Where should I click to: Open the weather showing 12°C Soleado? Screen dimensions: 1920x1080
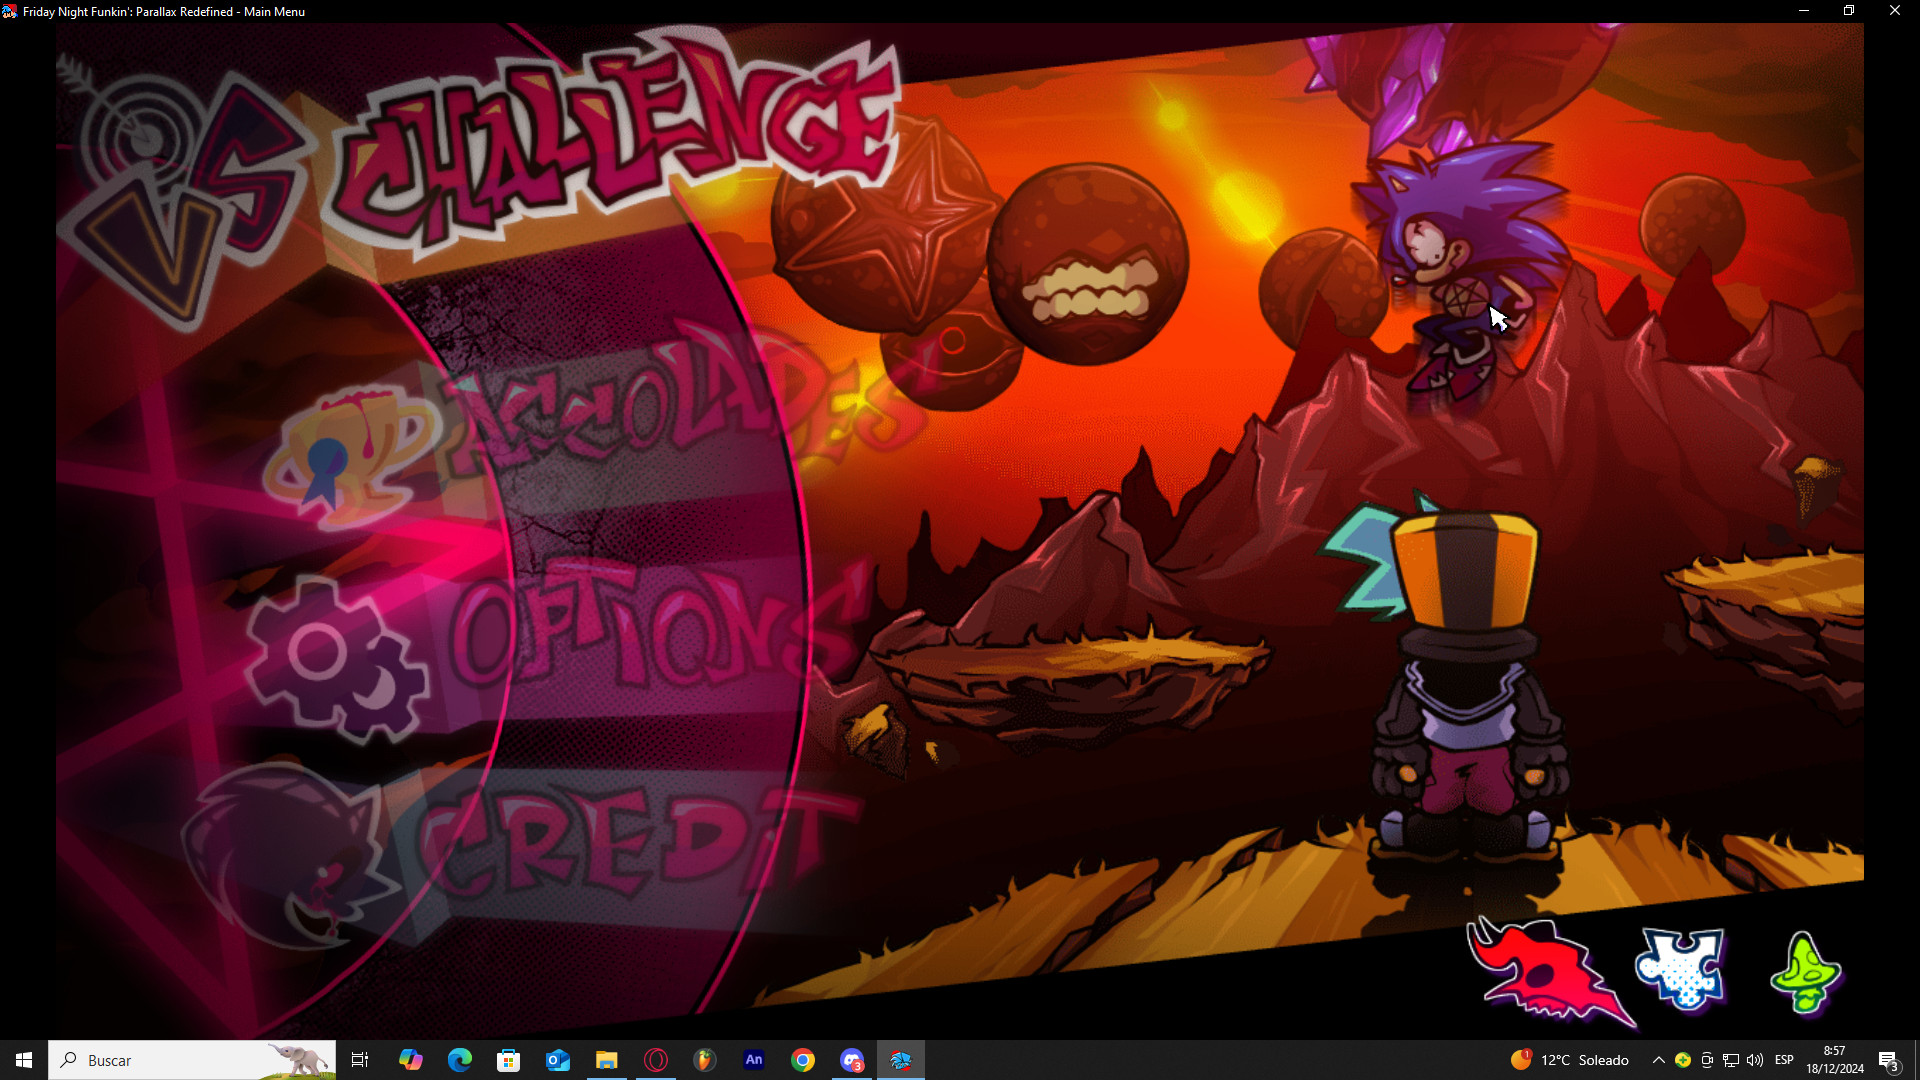click(x=1570, y=1060)
